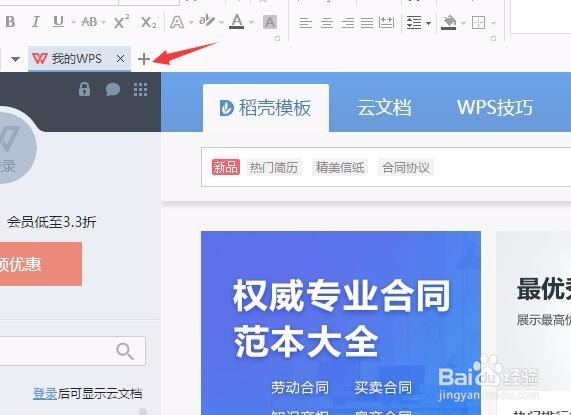The image size is (571, 415).
Task: Open WPS技巧 tab
Action: point(495,108)
